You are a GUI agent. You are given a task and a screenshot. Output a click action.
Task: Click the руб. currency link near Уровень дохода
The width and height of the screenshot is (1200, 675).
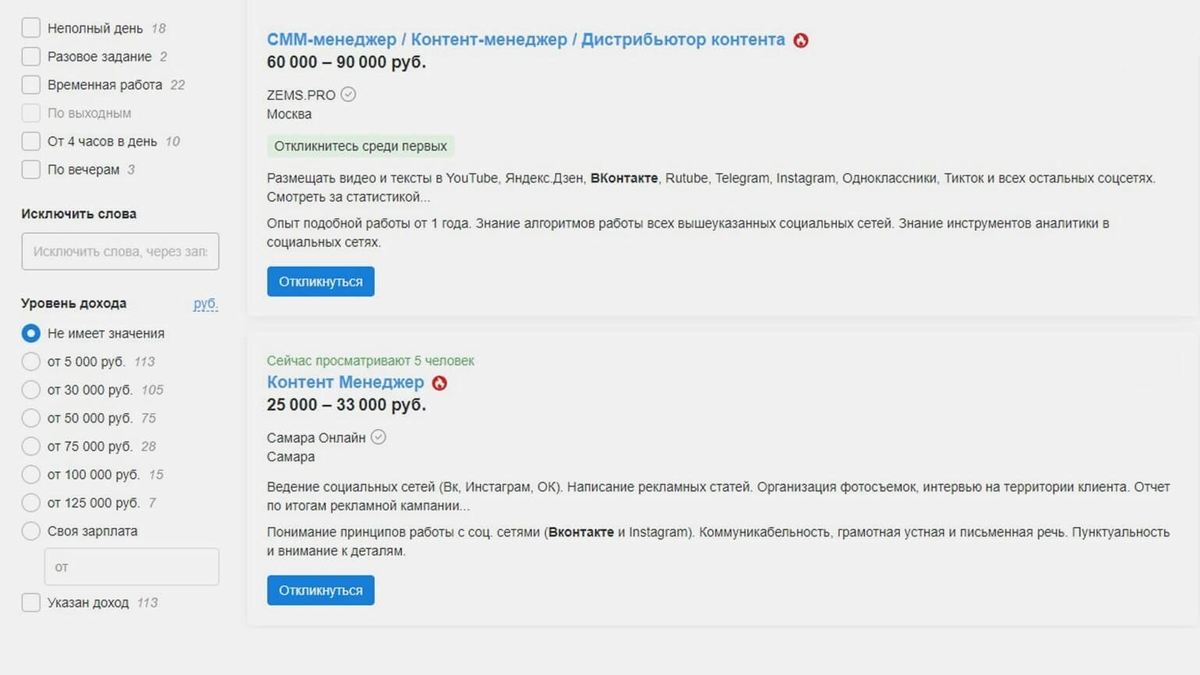205,303
